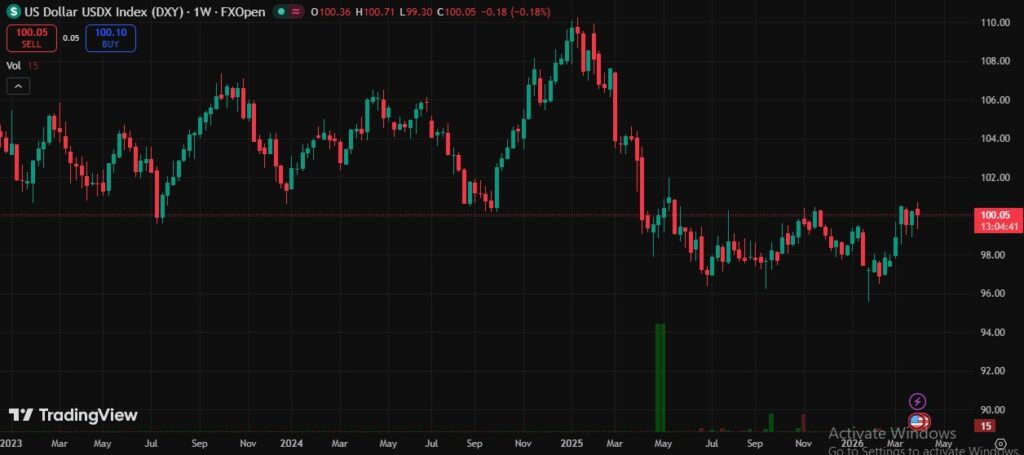Image resolution: width=1024 pixels, height=455 pixels.
Task: Open the US flag economic event marker
Action: coord(917,422)
